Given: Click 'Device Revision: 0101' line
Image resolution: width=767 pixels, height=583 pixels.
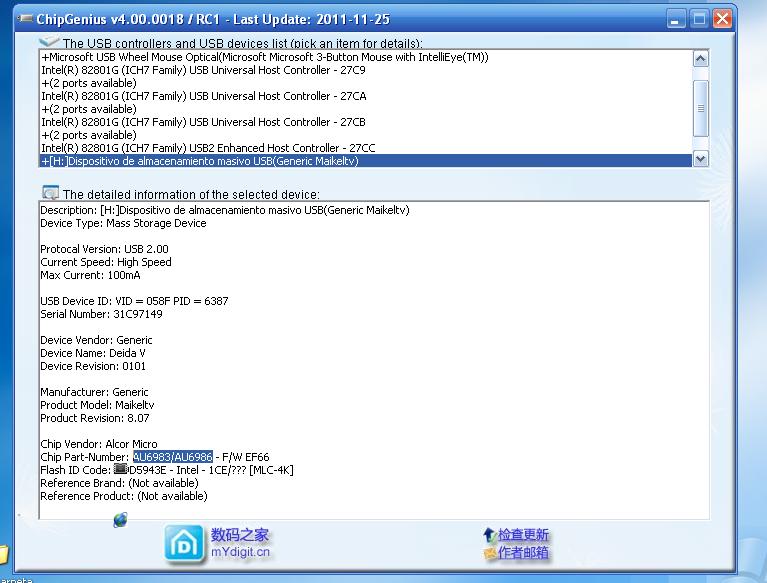Looking at the screenshot, I should pos(93,366).
